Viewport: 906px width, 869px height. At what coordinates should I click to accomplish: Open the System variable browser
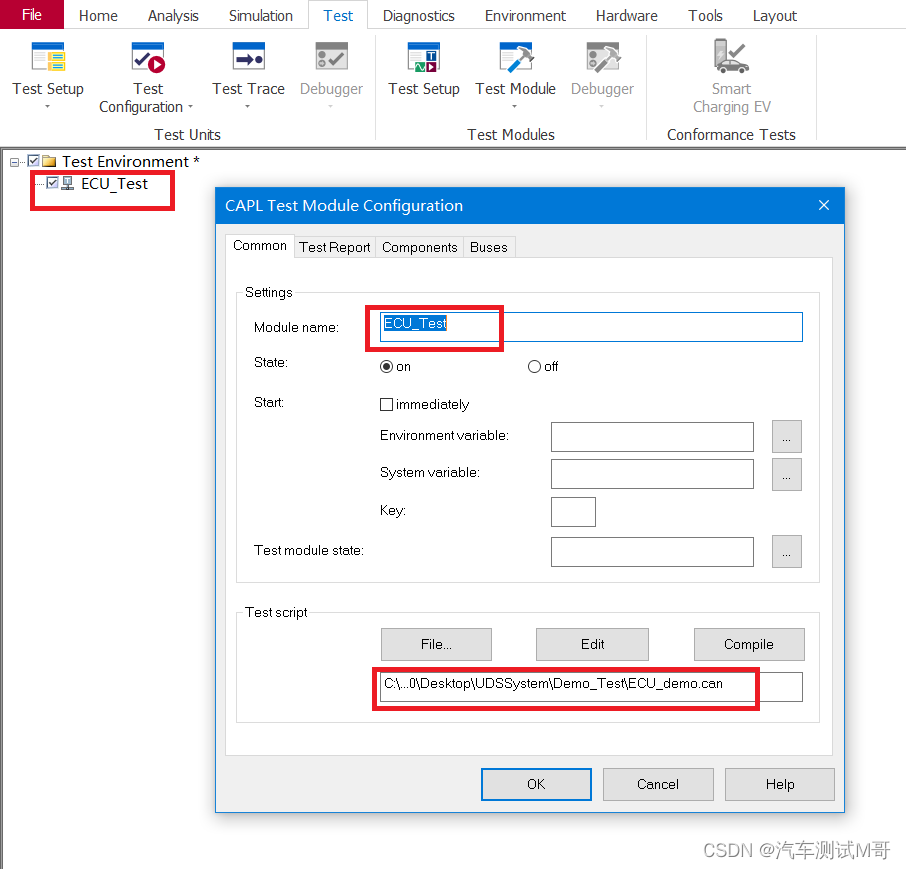pos(787,474)
